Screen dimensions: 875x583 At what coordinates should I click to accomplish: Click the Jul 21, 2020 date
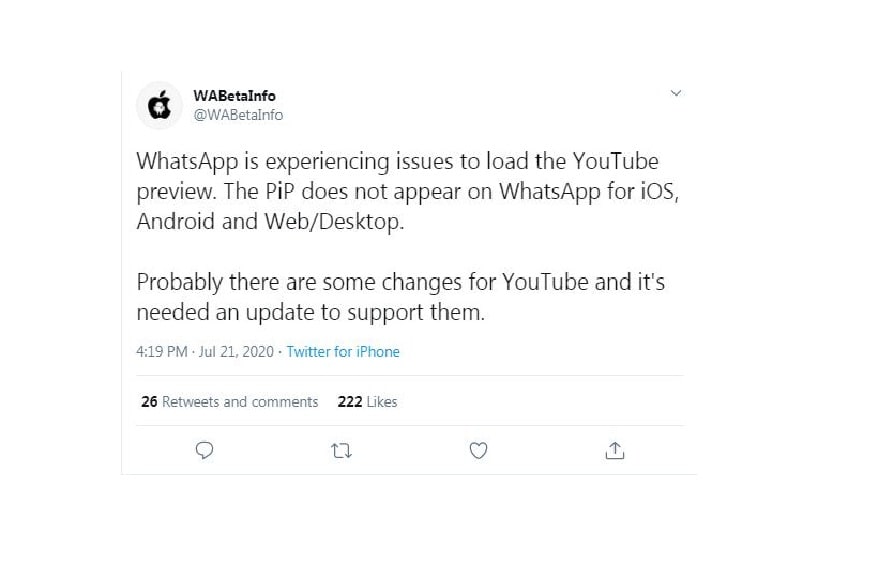[236, 352]
